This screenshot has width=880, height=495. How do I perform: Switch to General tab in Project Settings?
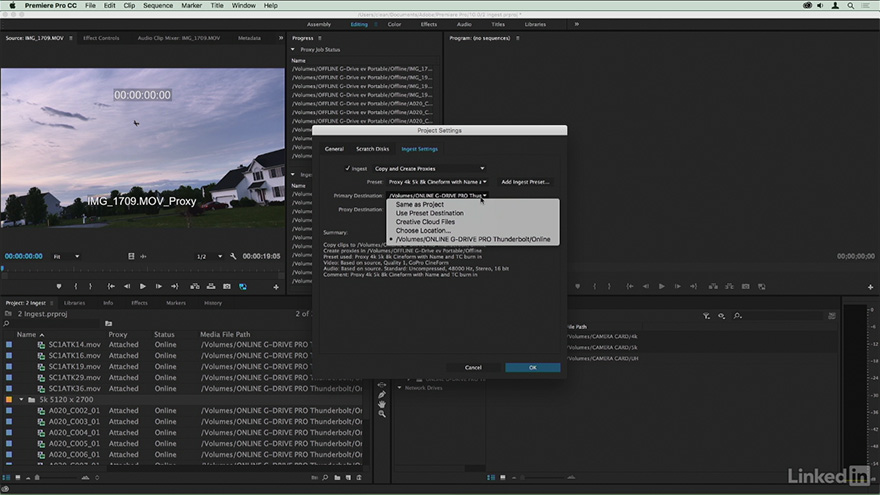click(x=334, y=149)
